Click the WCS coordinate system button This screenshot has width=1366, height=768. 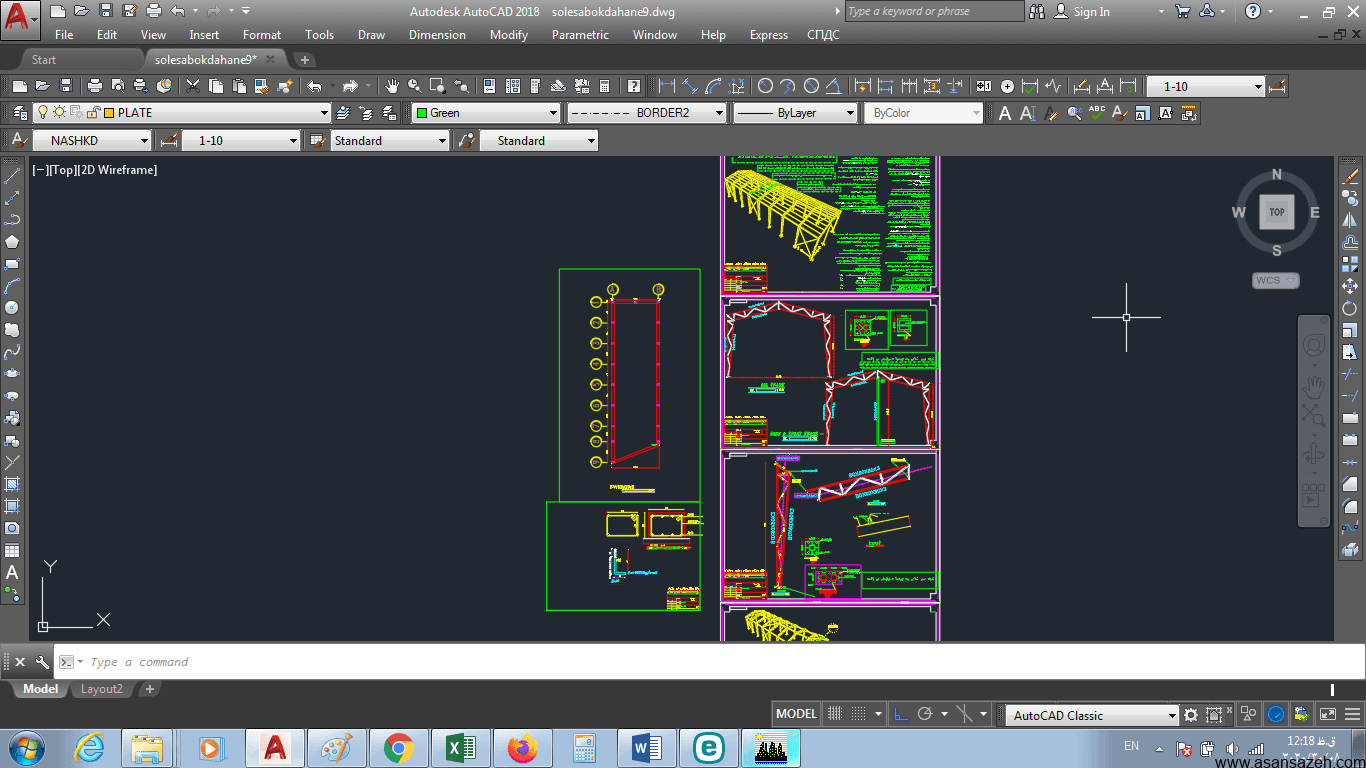click(1275, 281)
